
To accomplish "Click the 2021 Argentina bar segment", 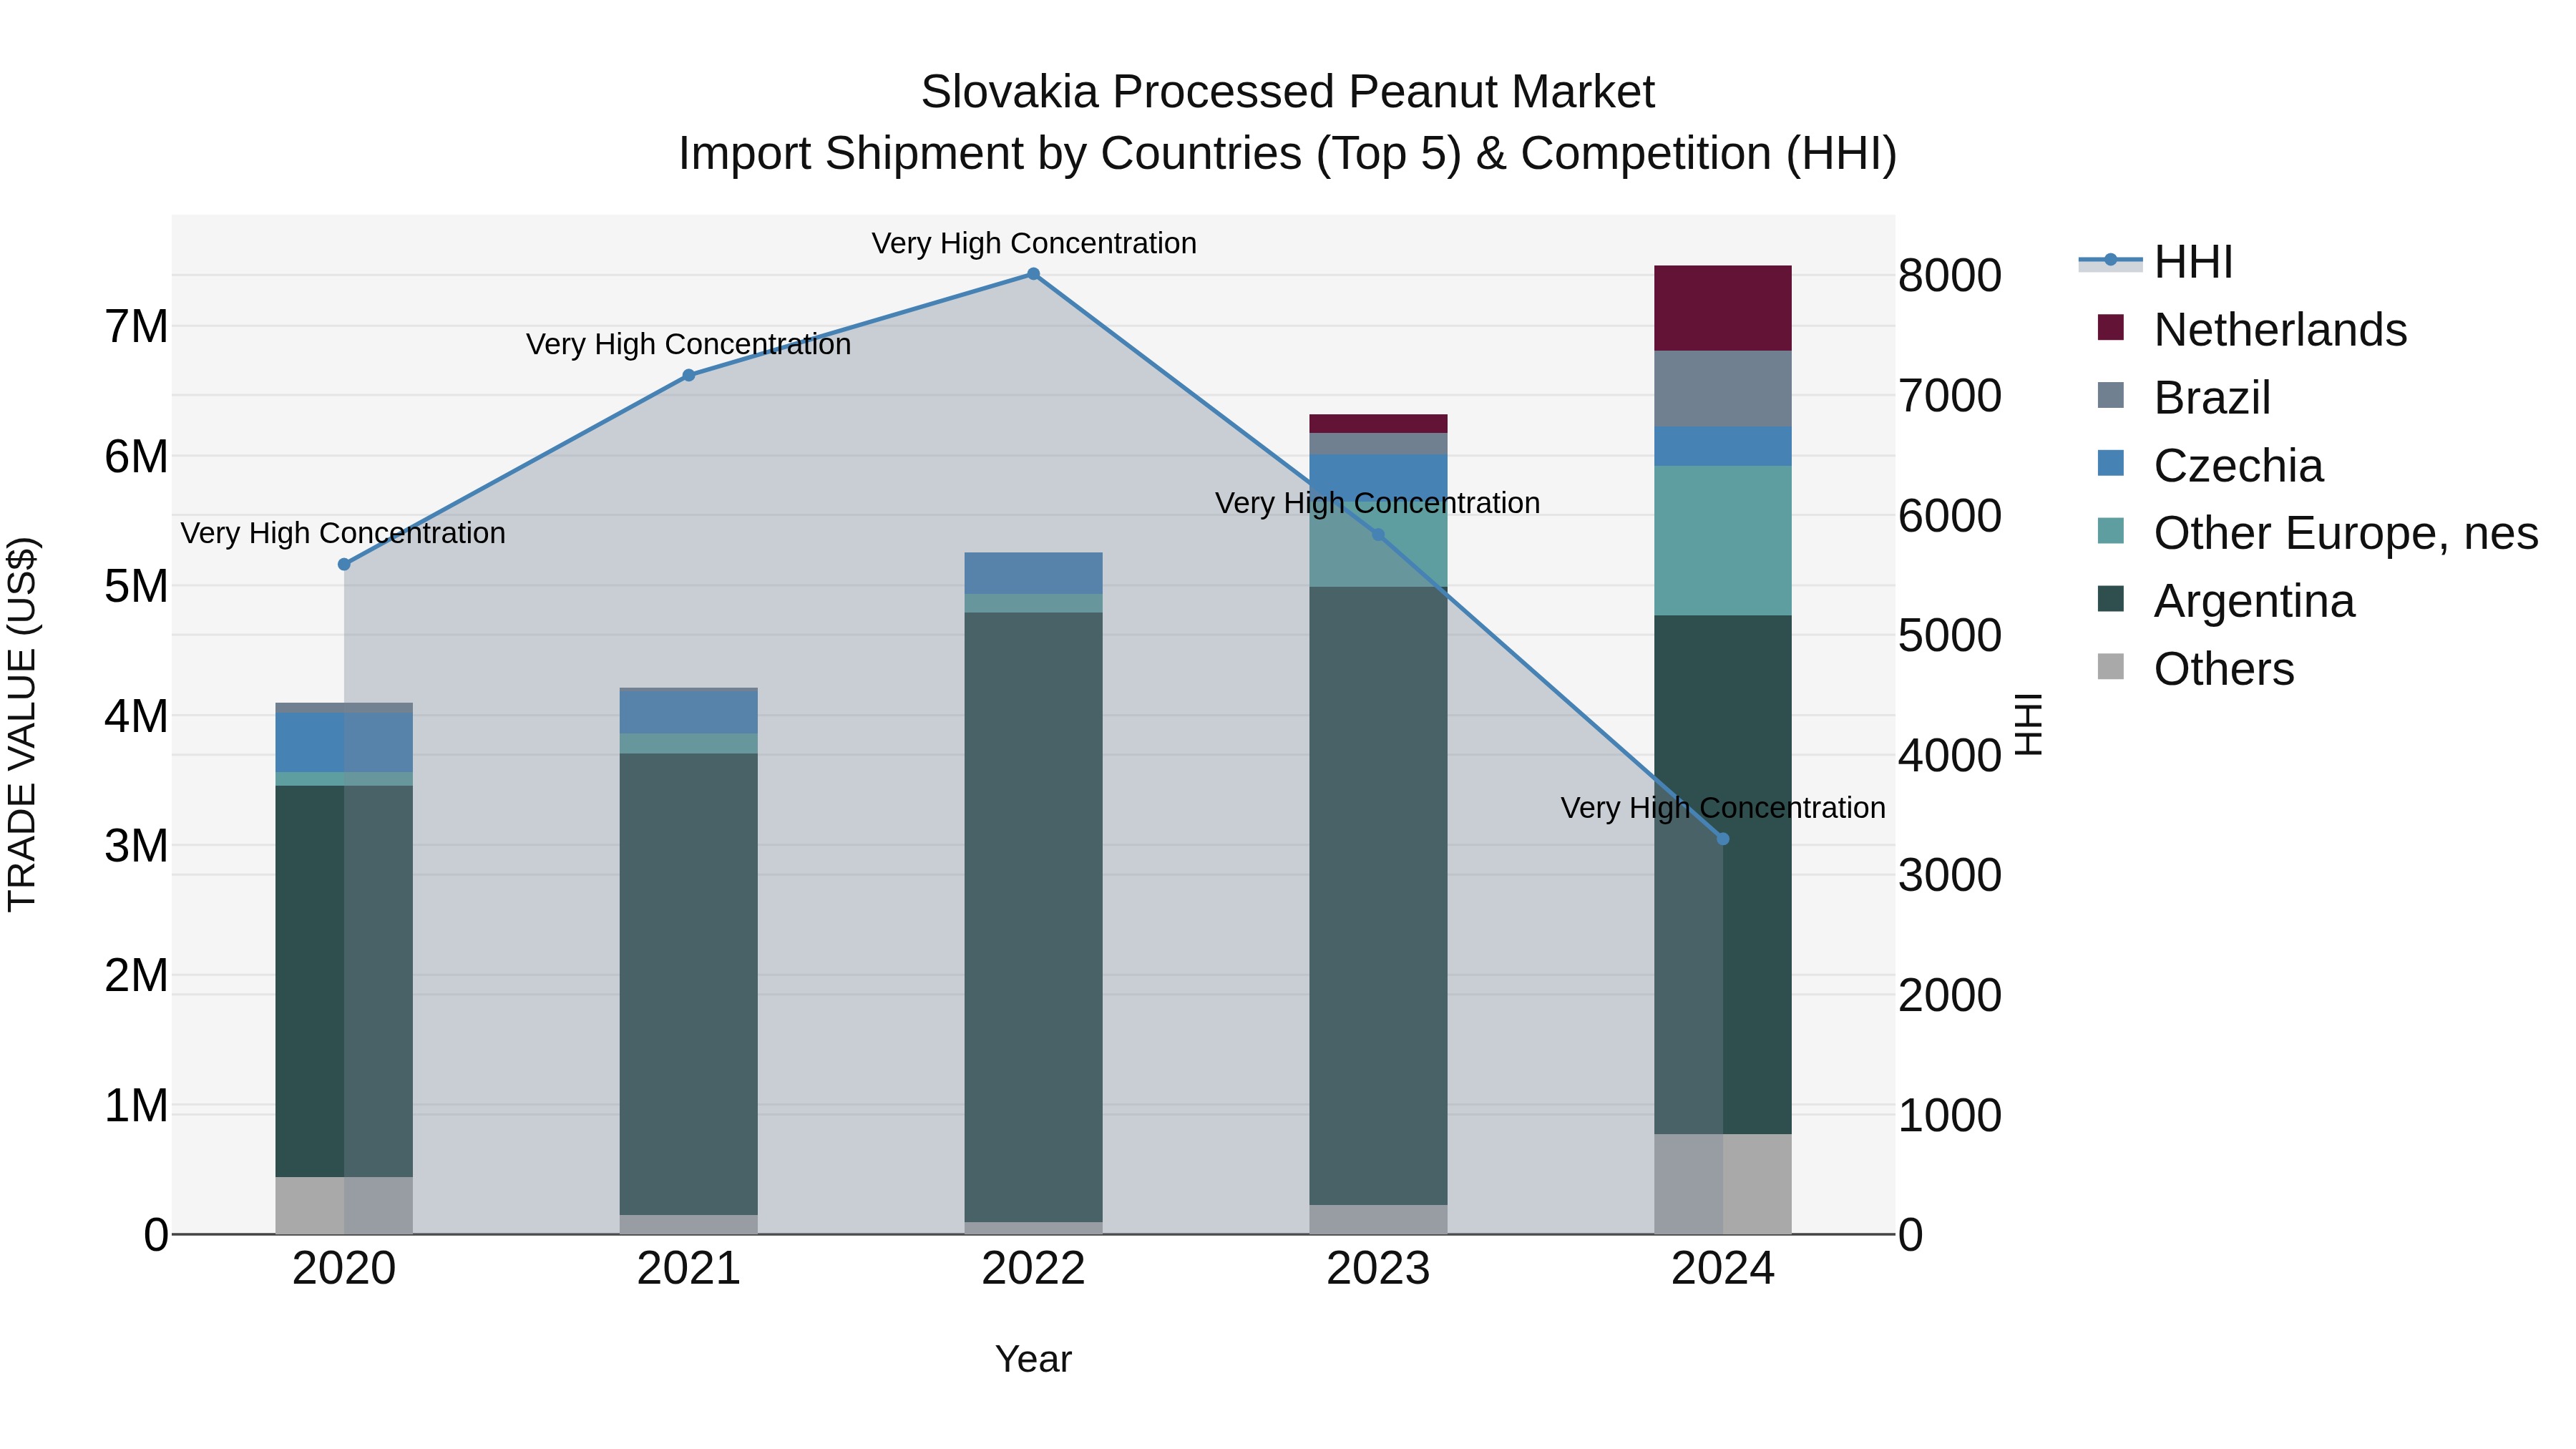I will [x=689, y=984].
